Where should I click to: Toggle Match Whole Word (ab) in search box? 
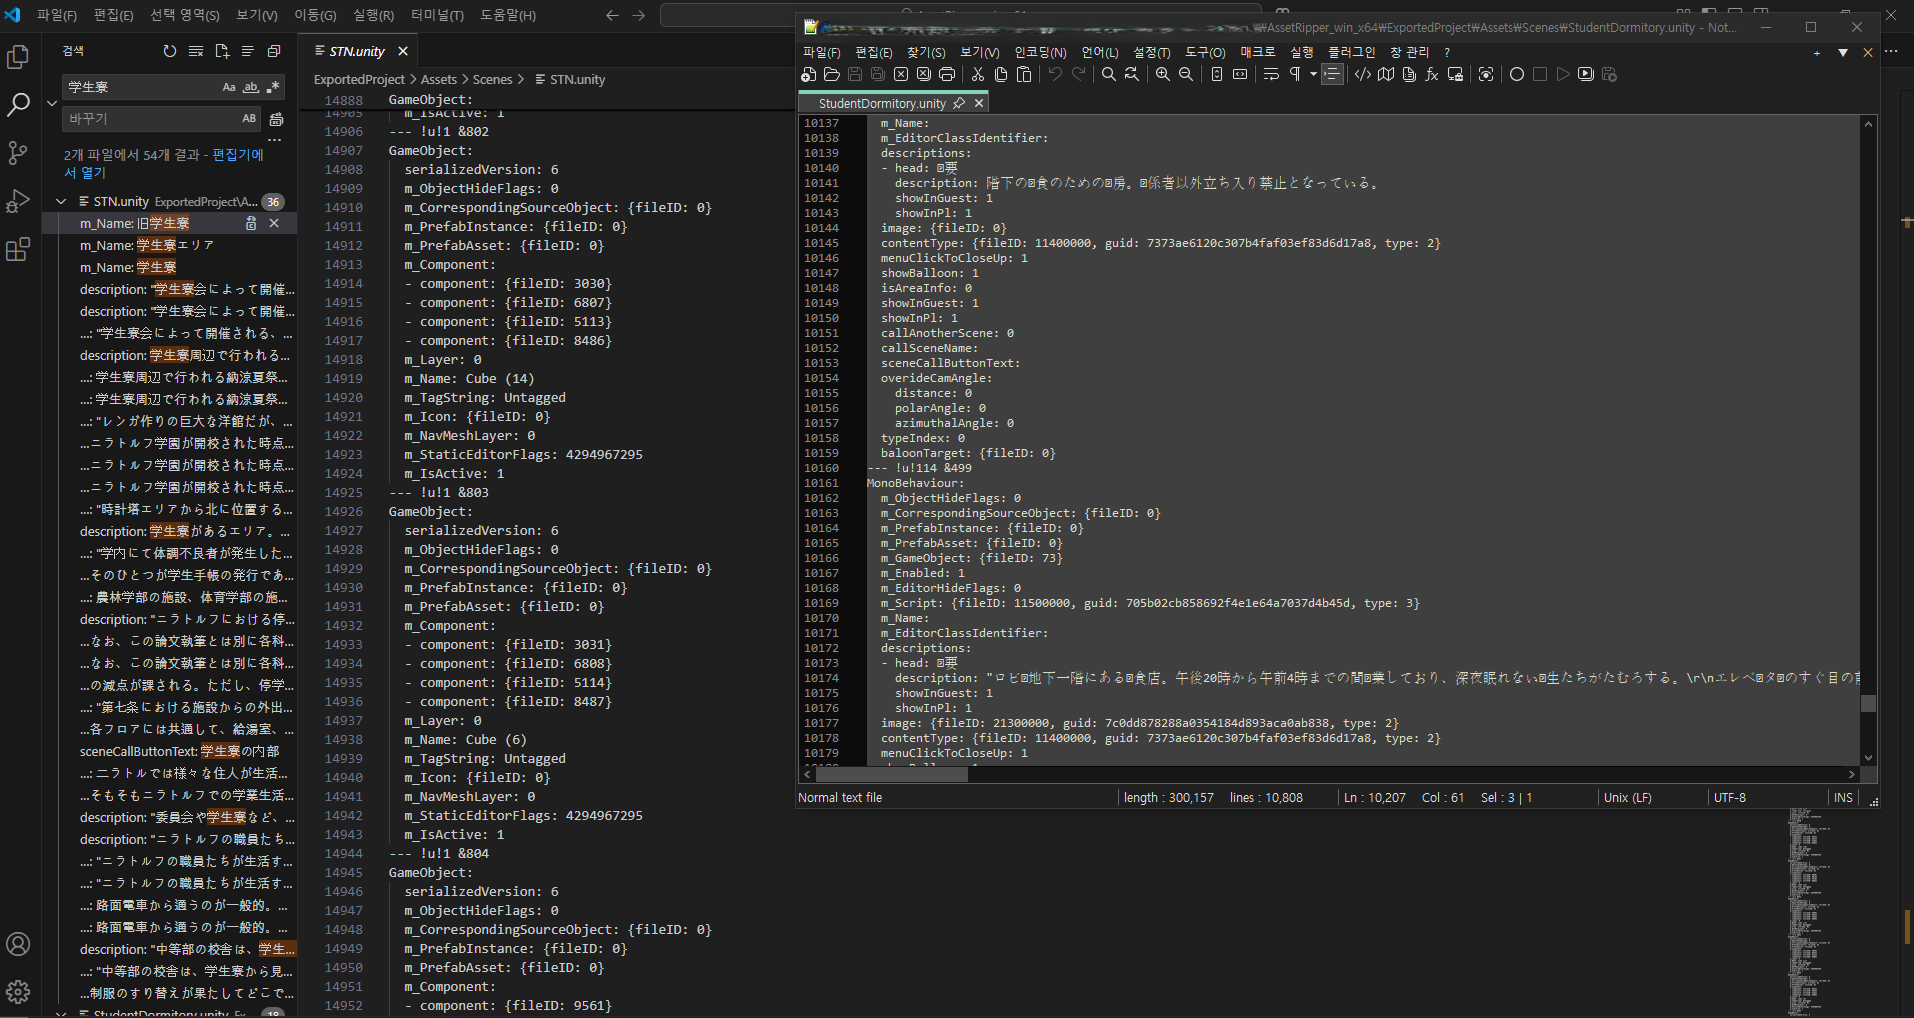coord(251,87)
